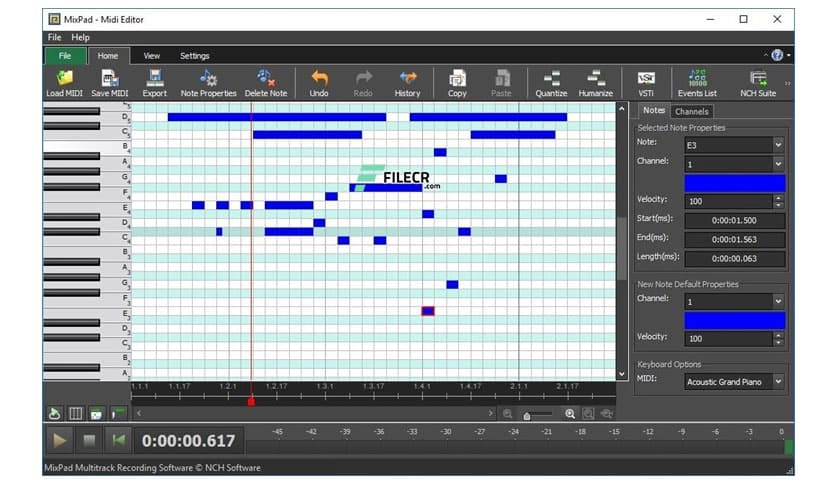Screen dimensions: 836x484
Task: Click the red playhead marker on timeline
Action: pyautogui.click(x=251, y=401)
